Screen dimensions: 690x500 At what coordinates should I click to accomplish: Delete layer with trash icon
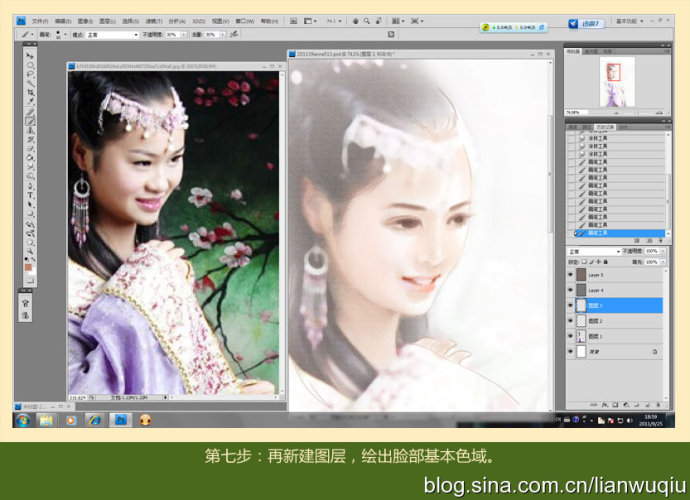[x=658, y=404]
